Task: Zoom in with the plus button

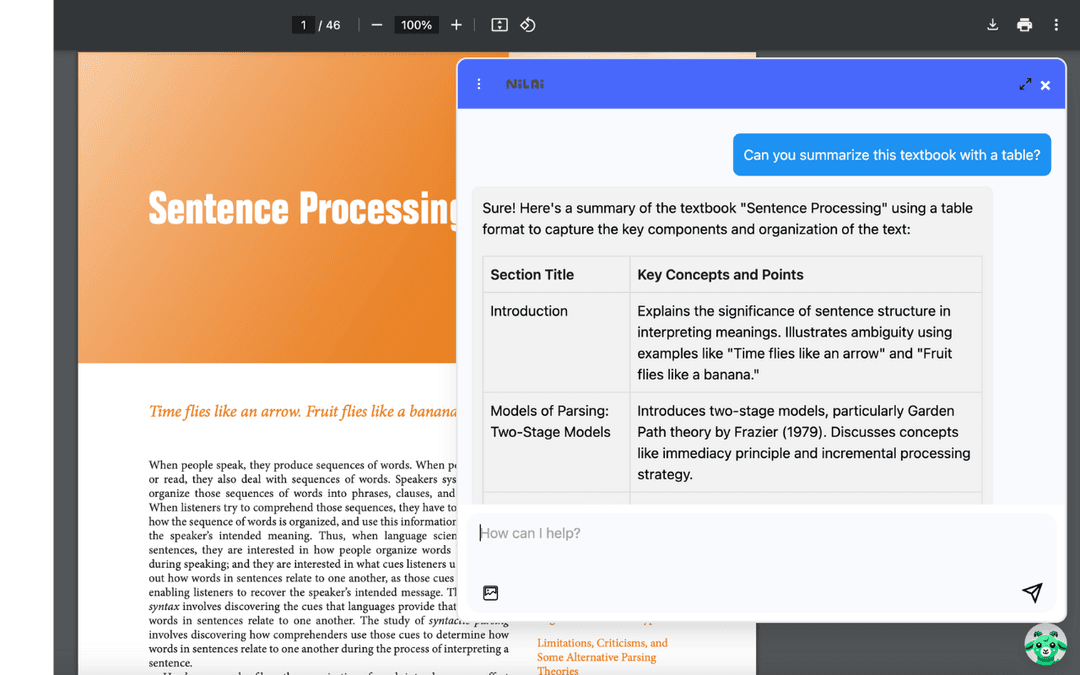Action: (456, 25)
